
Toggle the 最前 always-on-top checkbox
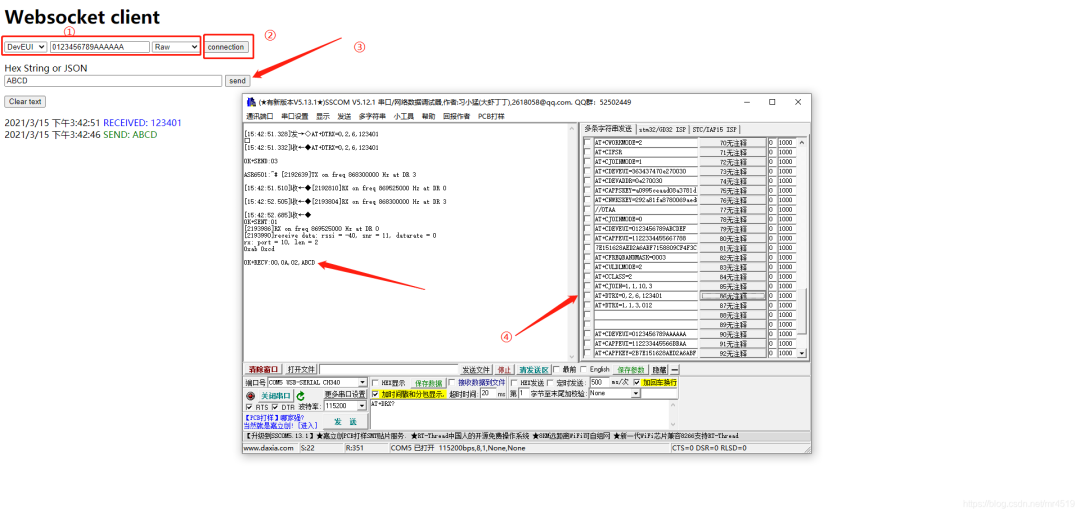pyautogui.click(x=556, y=370)
